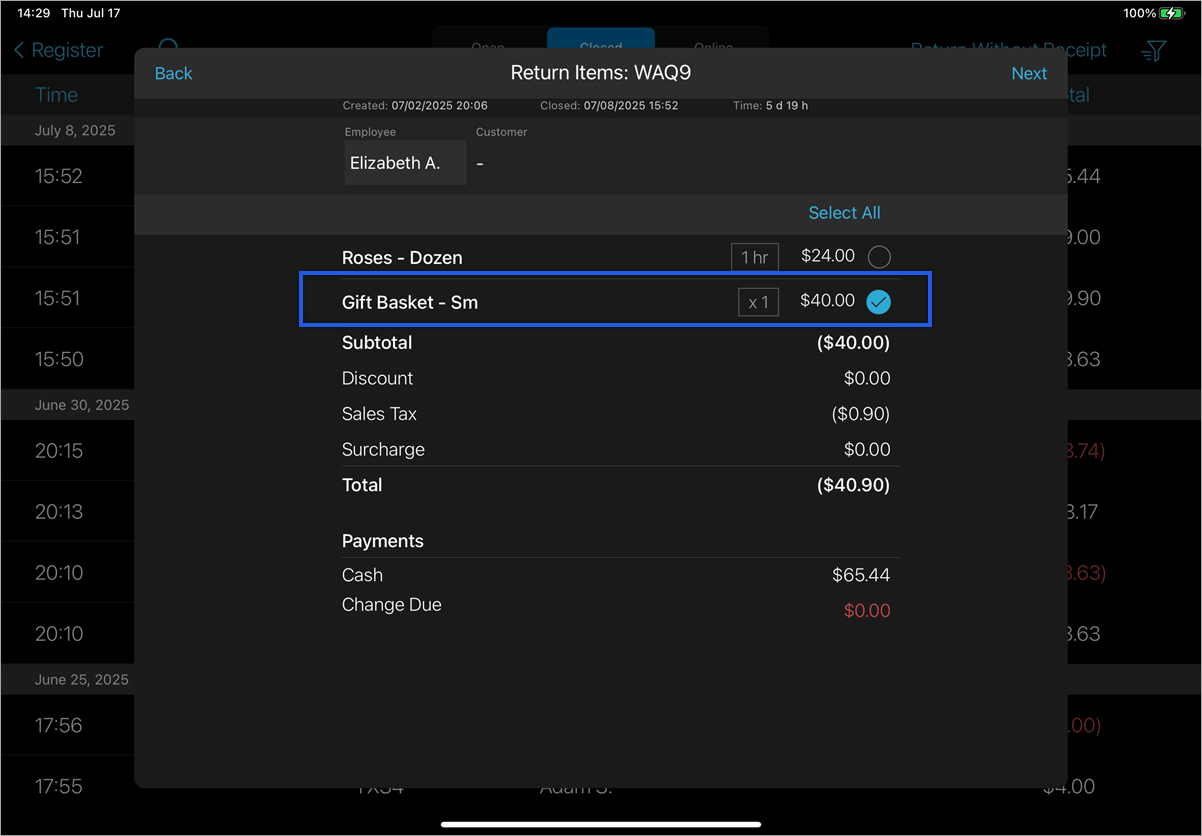Tap the June 25, 2025 date header

pyautogui.click(x=82, y=679)
